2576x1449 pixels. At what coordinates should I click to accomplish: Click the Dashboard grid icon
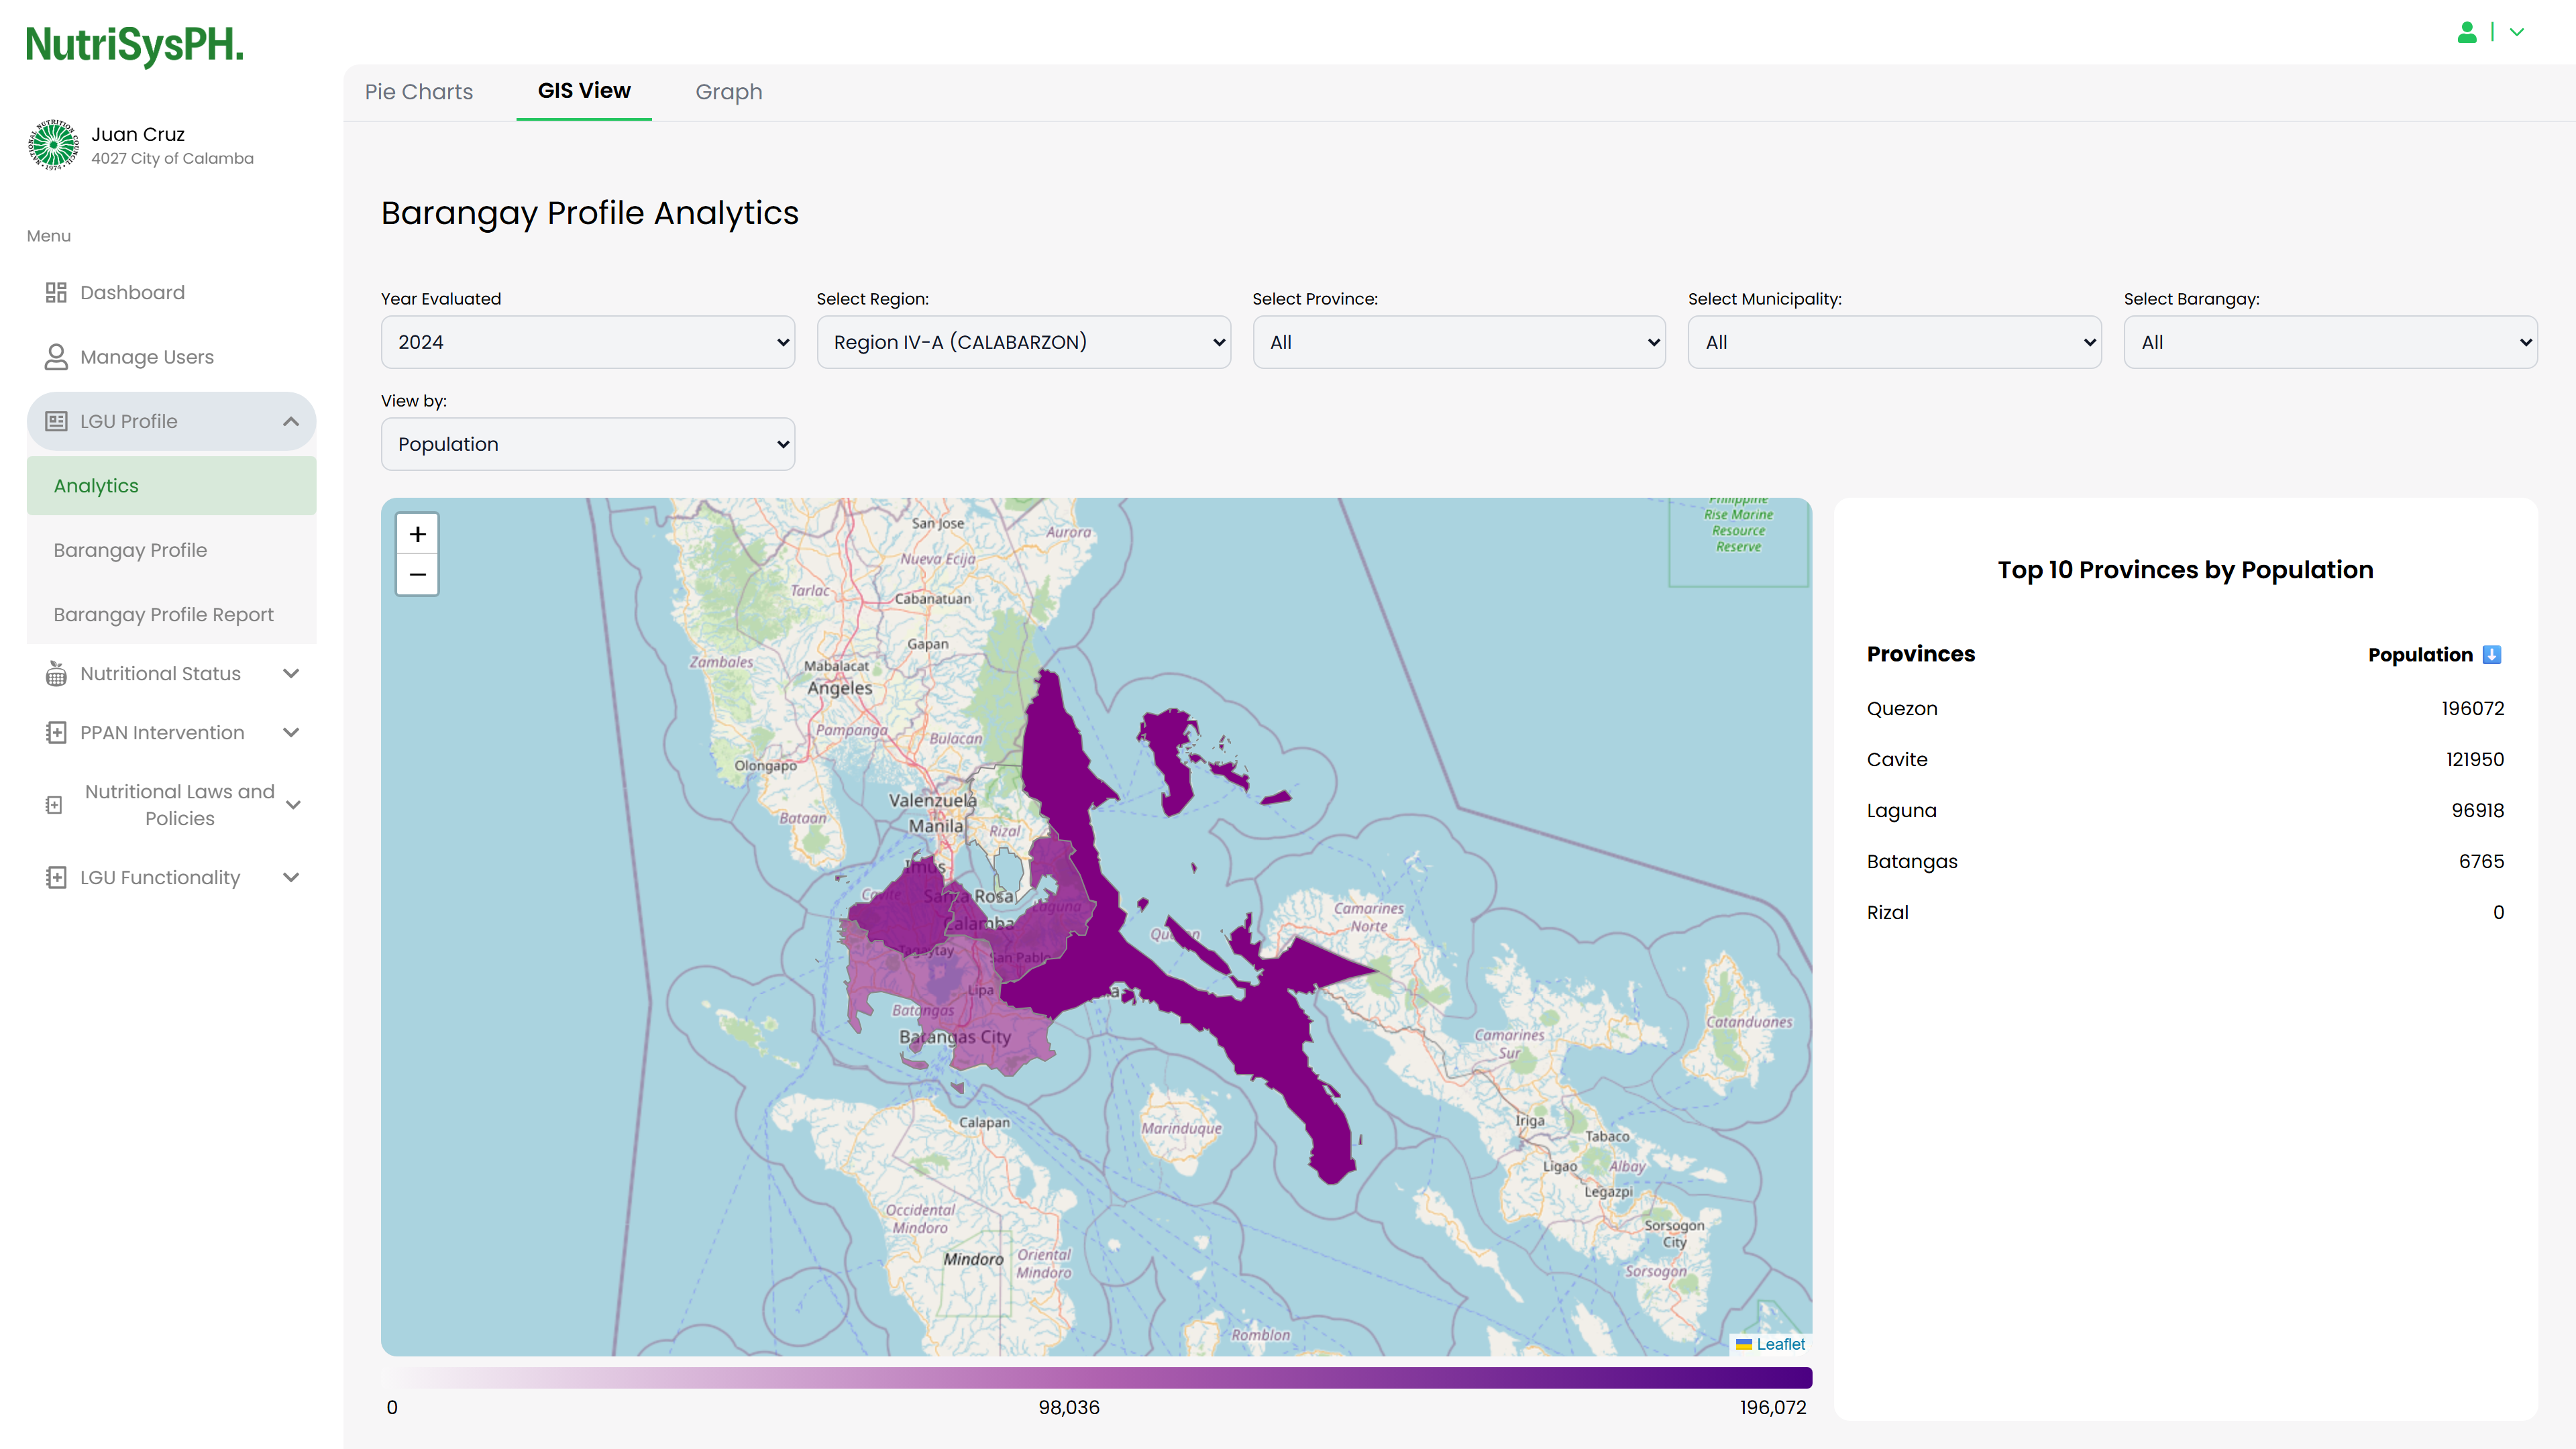[x=56, y=292]
